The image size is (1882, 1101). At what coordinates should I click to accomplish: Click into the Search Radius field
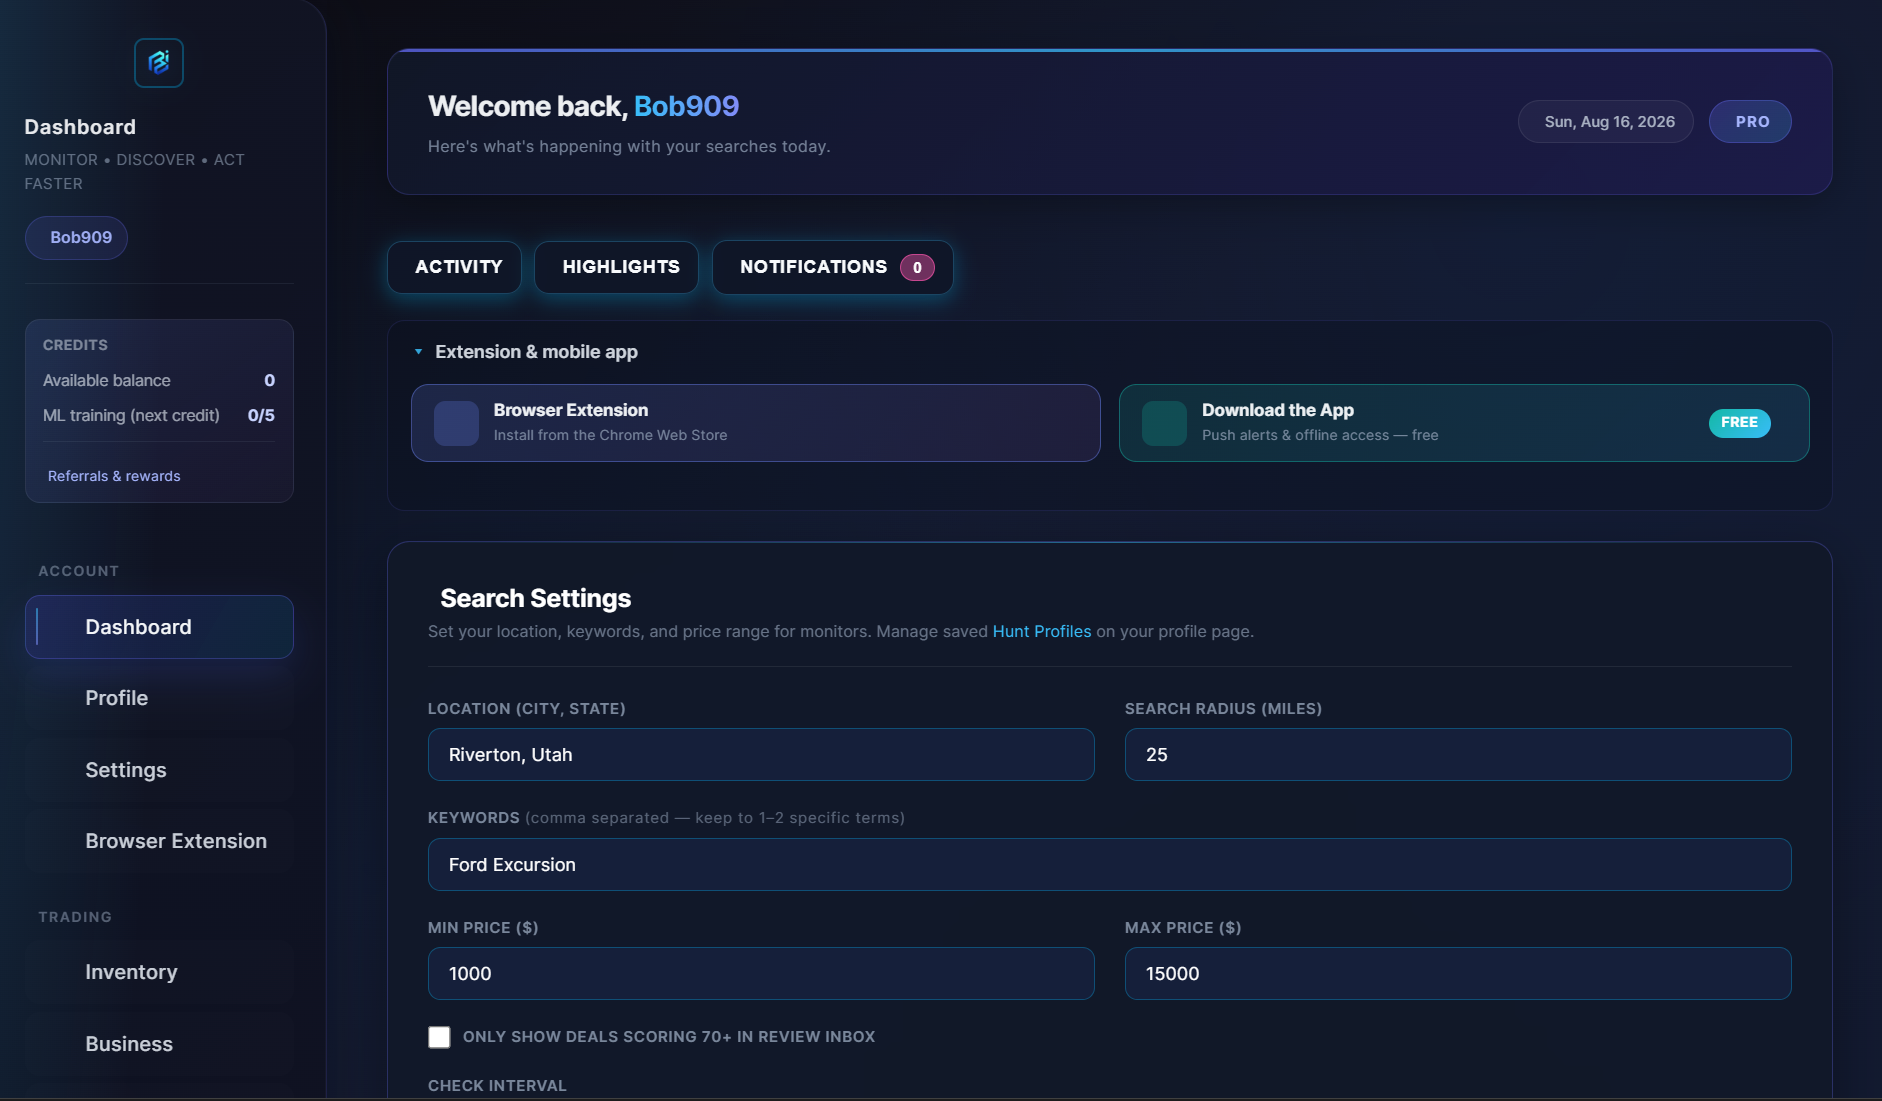point(1458,755)
